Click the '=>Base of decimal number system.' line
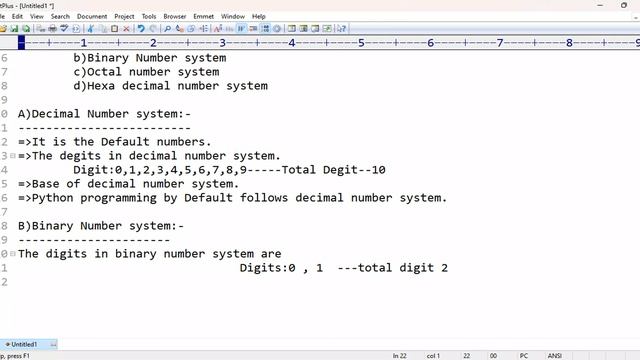This screenshot has height=360, width=640. [129, 184]
